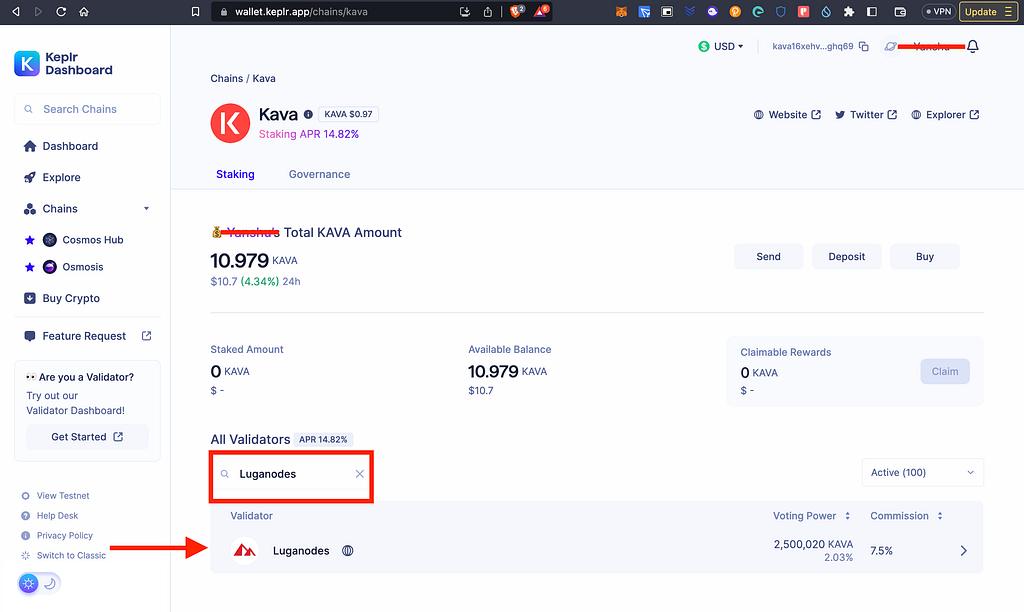Open the MetaMask fox extension

pyautogui.click(x=622, y=12)
